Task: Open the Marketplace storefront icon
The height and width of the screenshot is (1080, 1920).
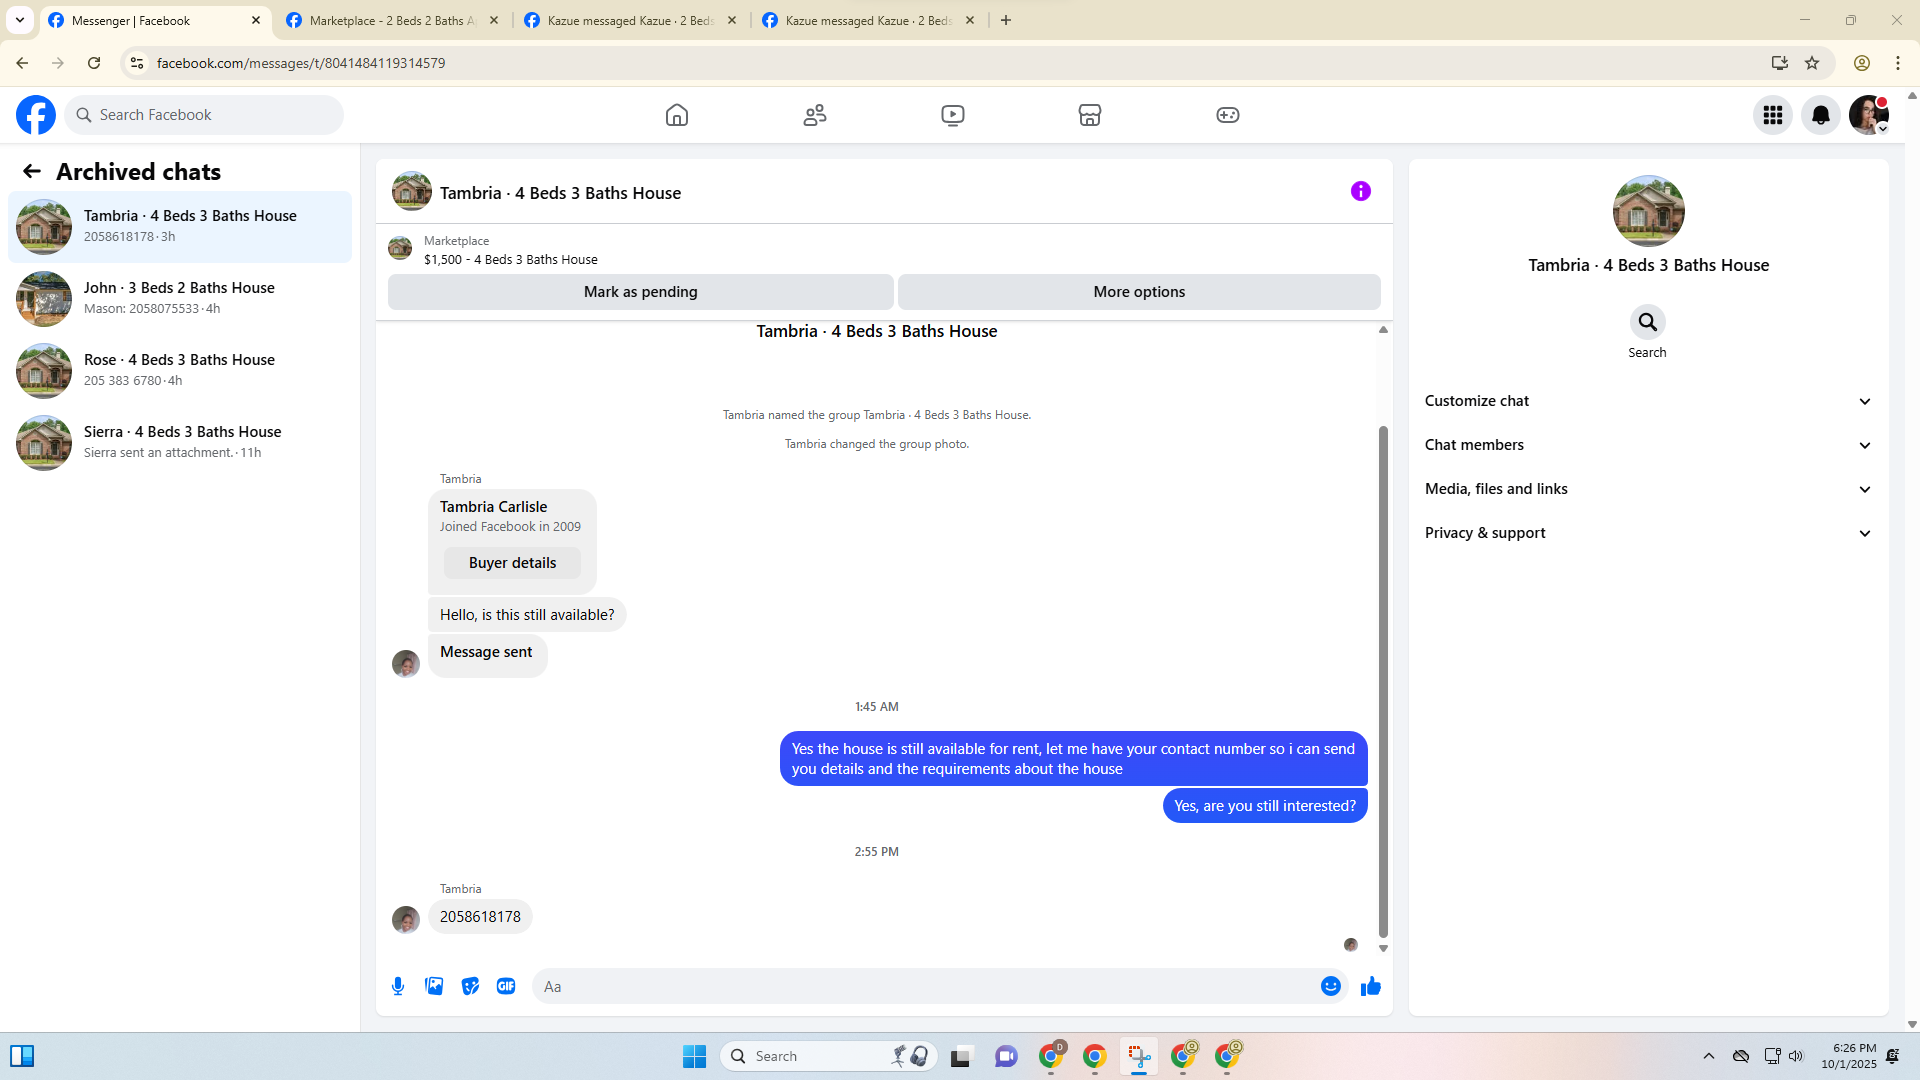Action: [1090, 115]
